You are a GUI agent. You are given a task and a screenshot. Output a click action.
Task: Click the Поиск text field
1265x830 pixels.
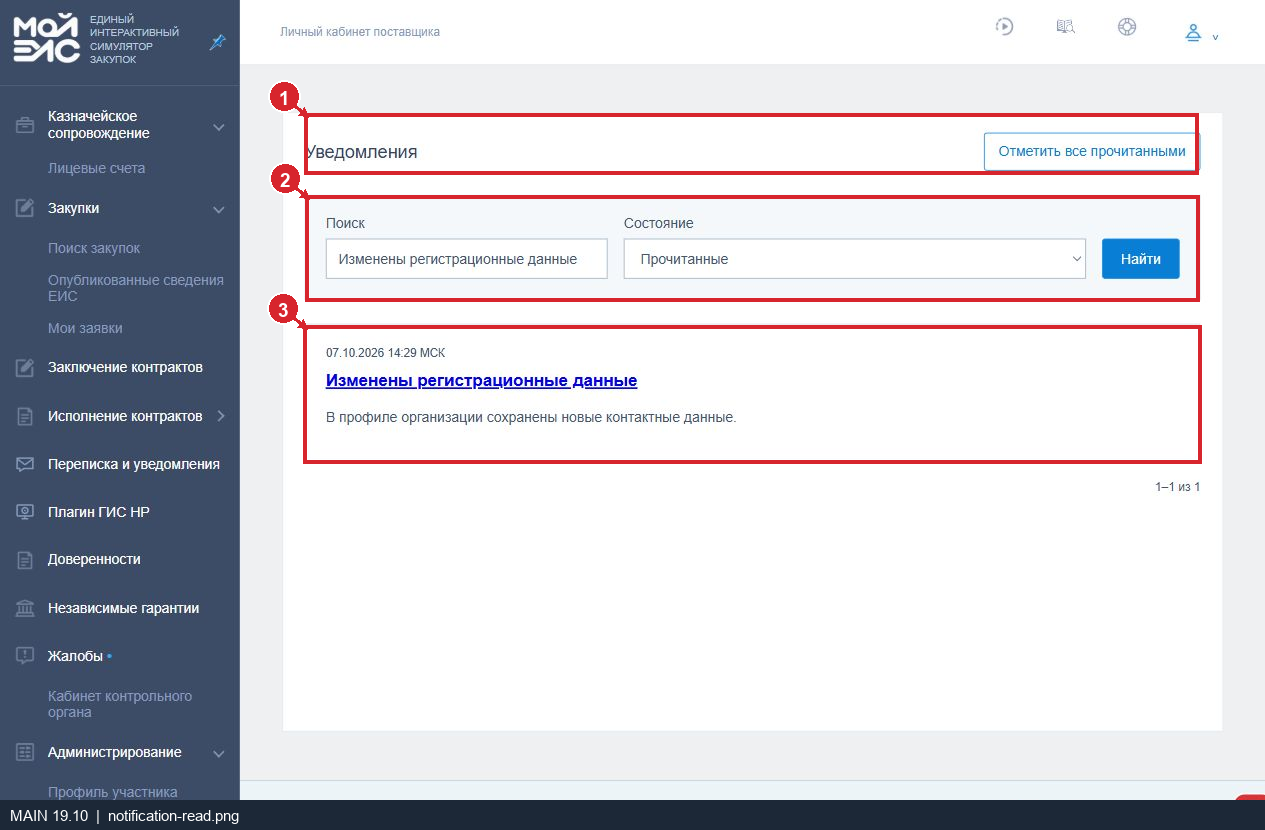point(467,259)
